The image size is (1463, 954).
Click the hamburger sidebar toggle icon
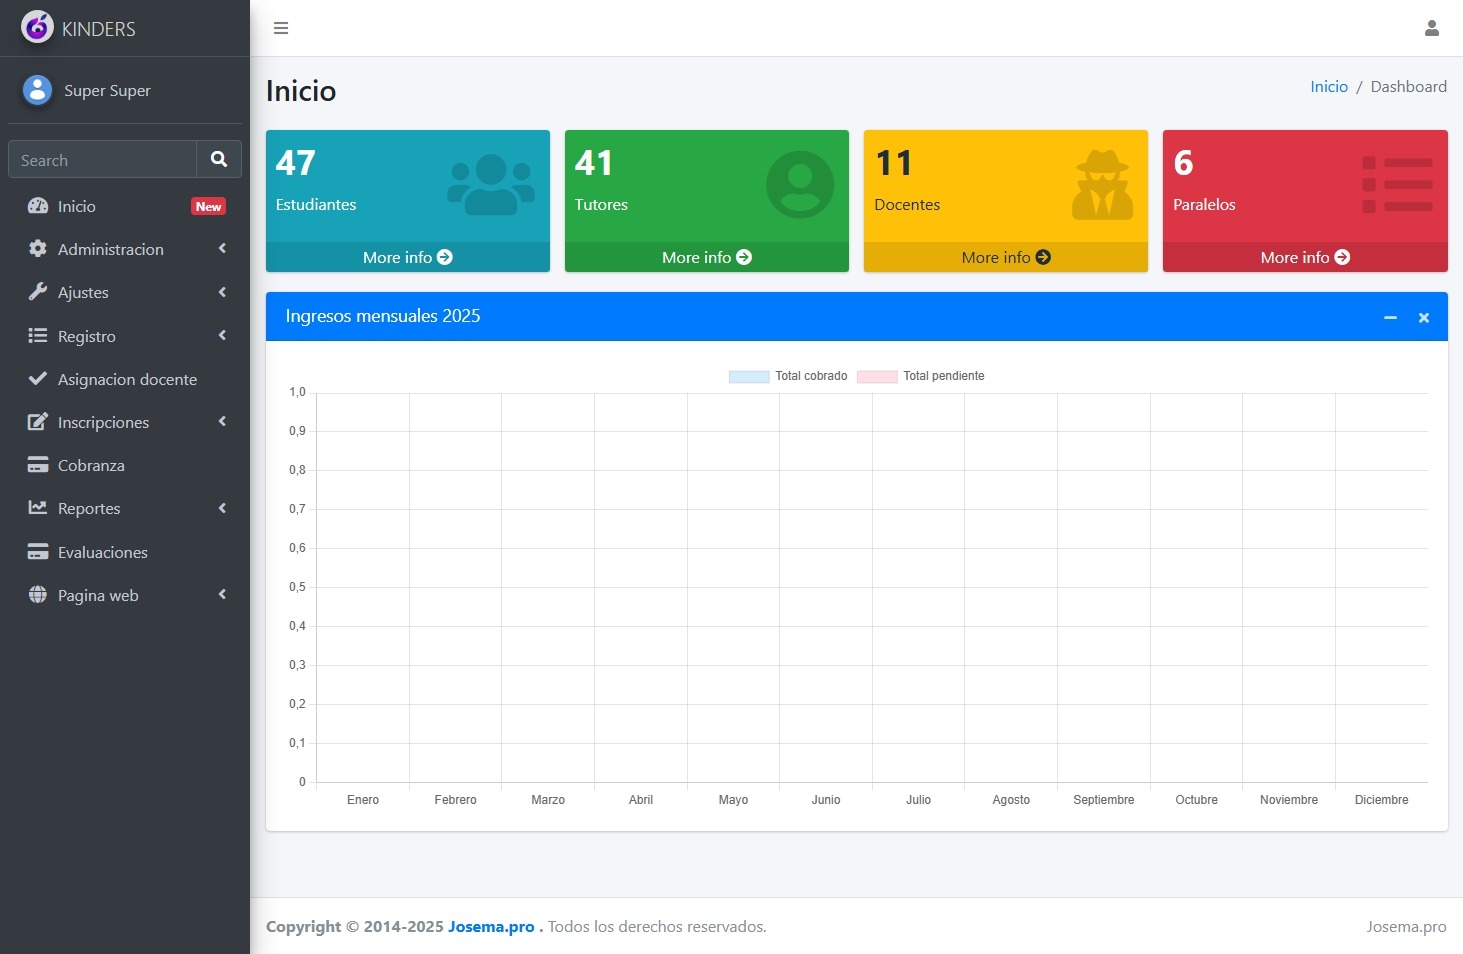click(x=281, y=28)
